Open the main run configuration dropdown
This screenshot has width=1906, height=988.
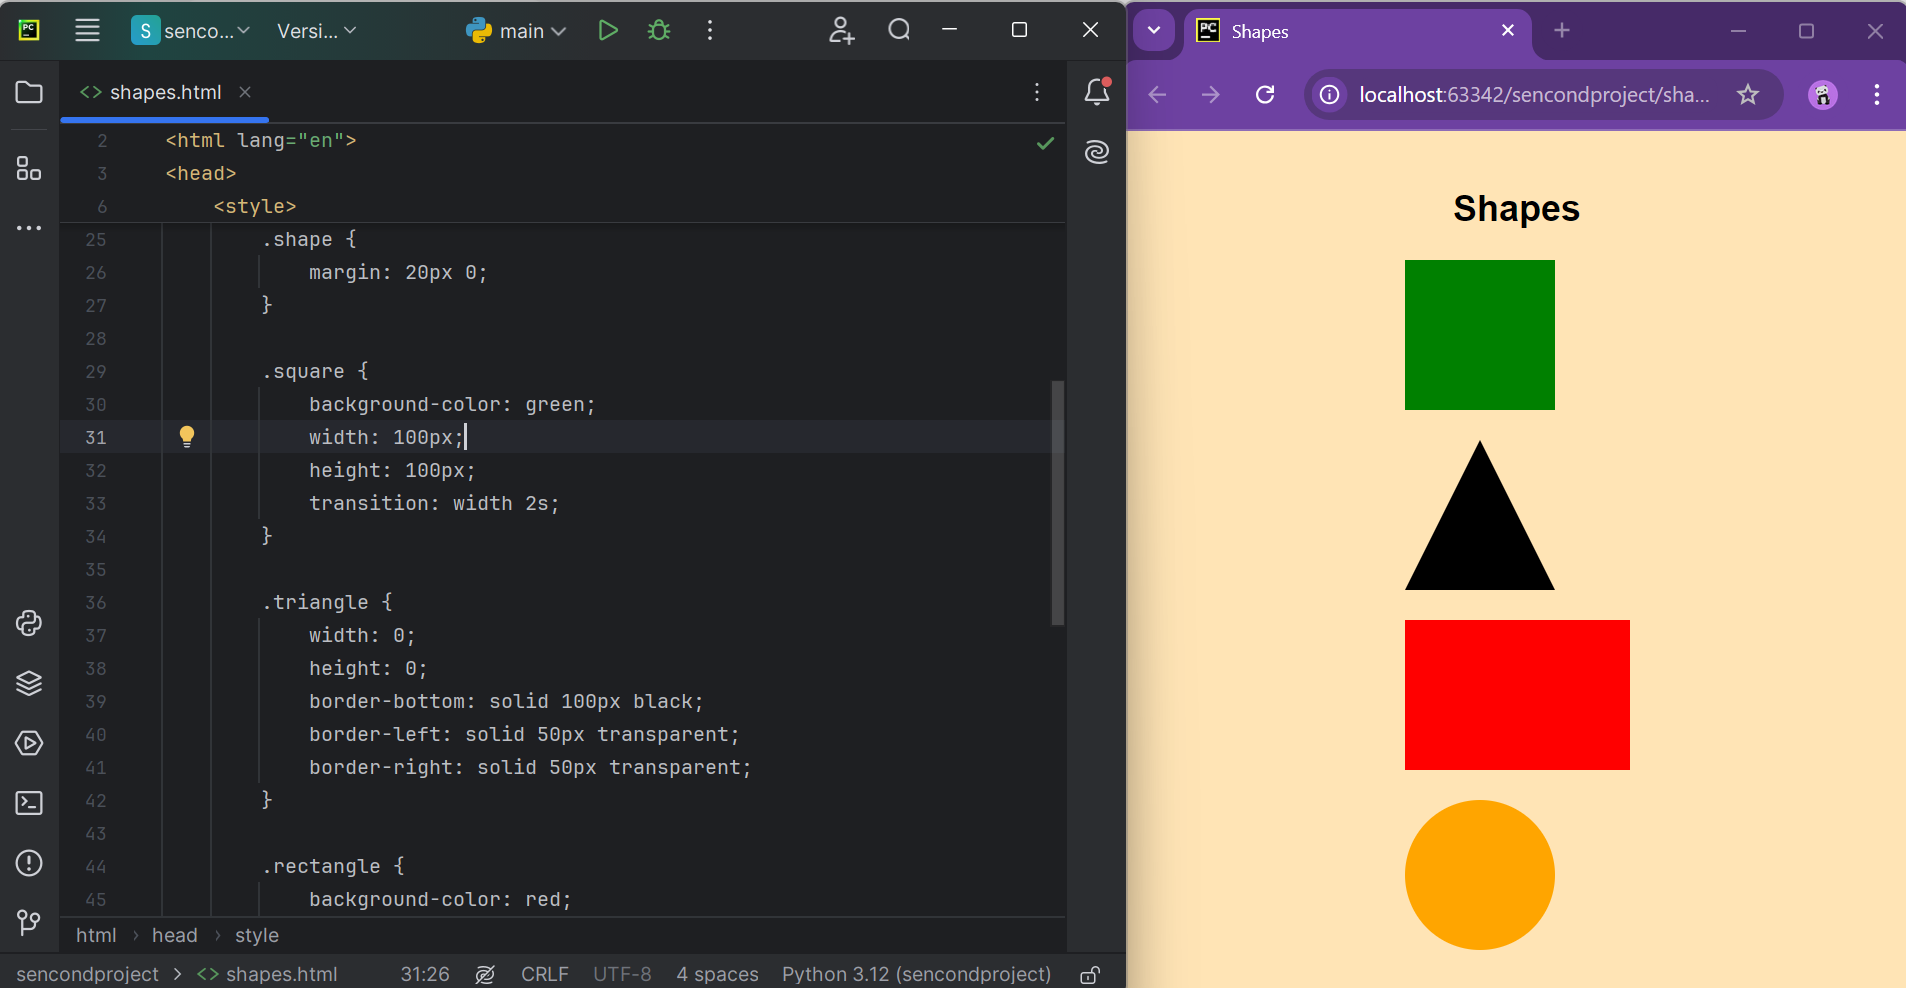[x=517, y=31]
